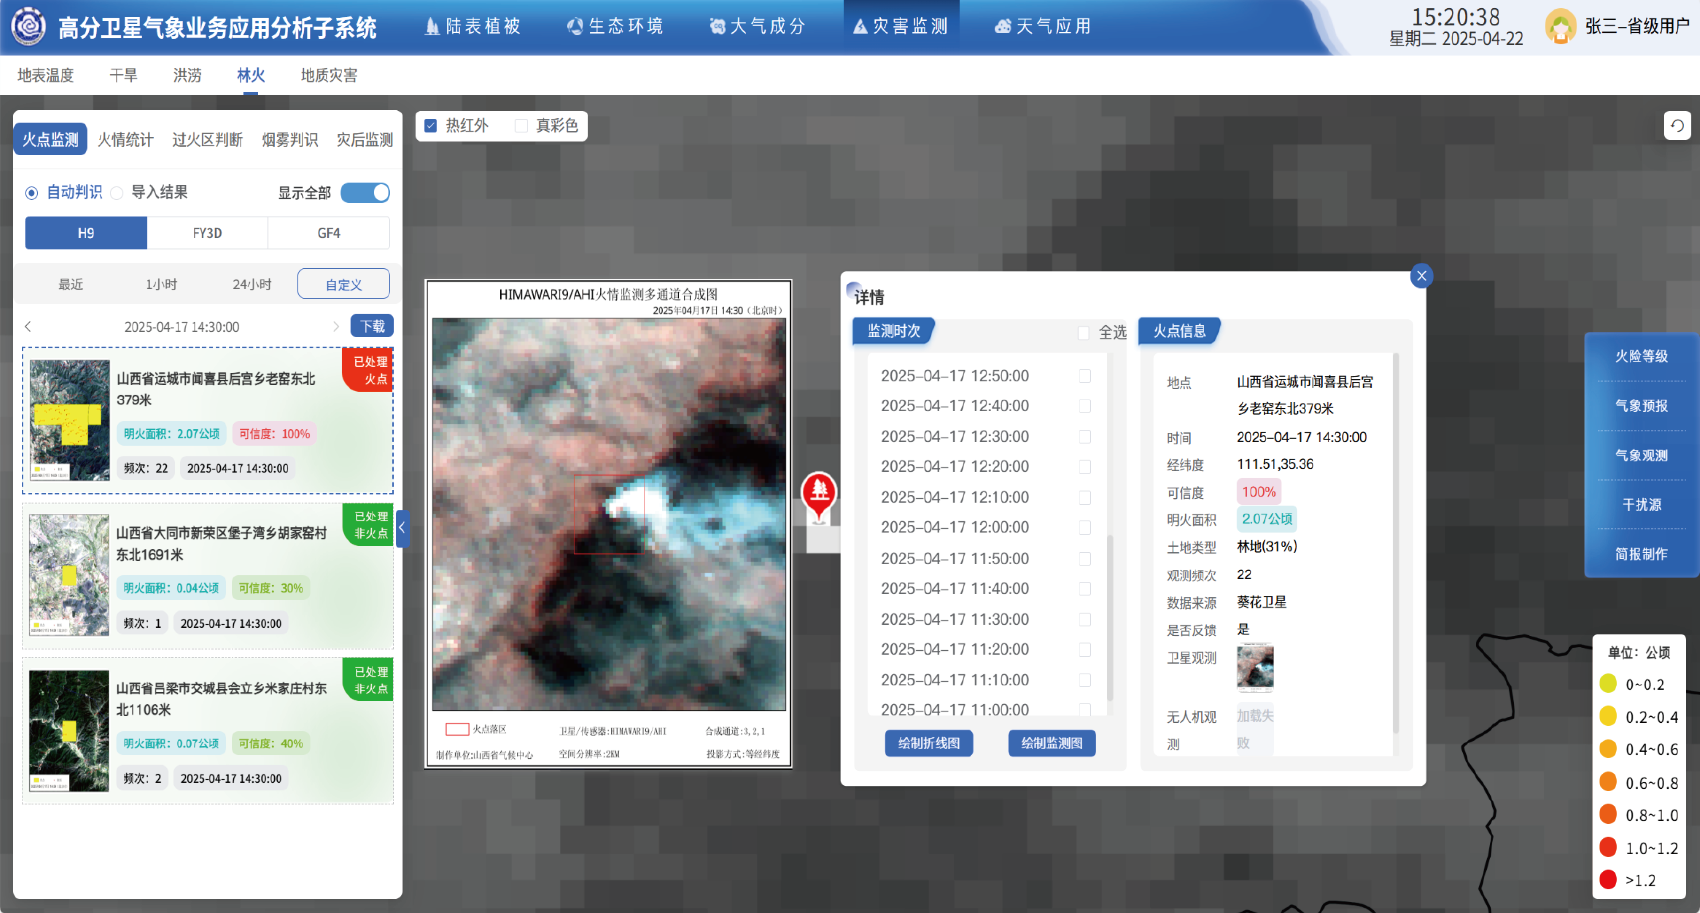Open the 灾害监测 top menu
1700x913 pixels.
coord(901,27)
